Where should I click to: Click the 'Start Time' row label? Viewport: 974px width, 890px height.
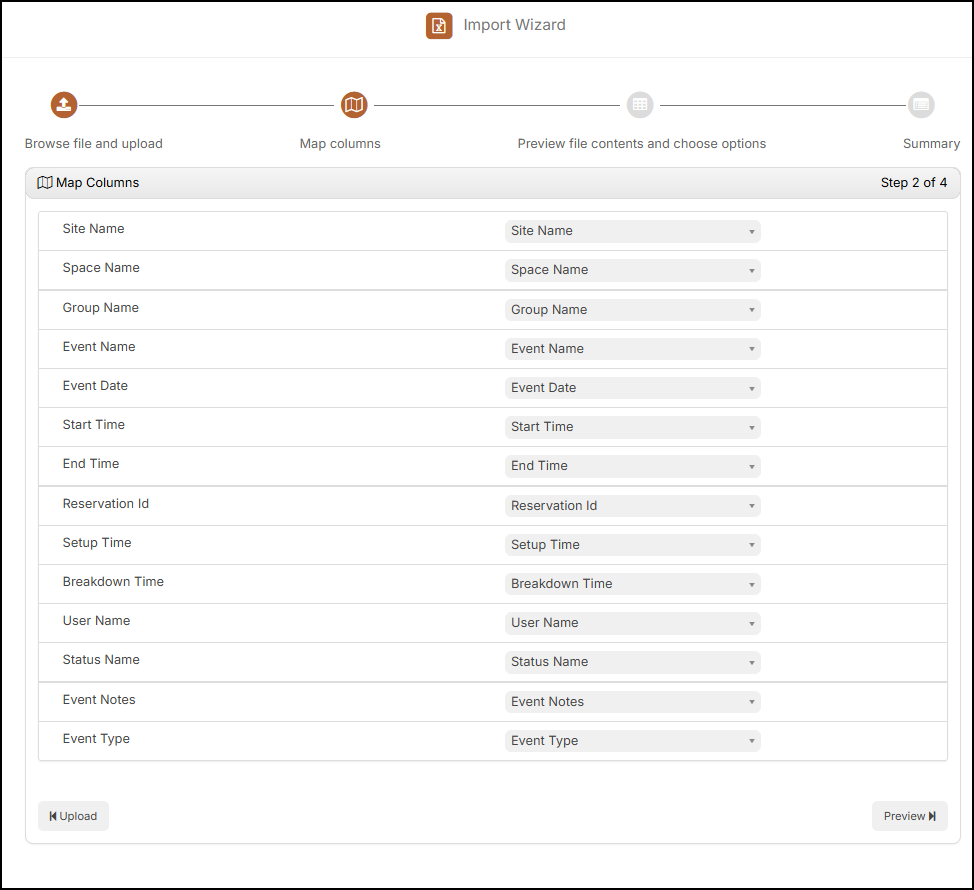click(94, 425)
